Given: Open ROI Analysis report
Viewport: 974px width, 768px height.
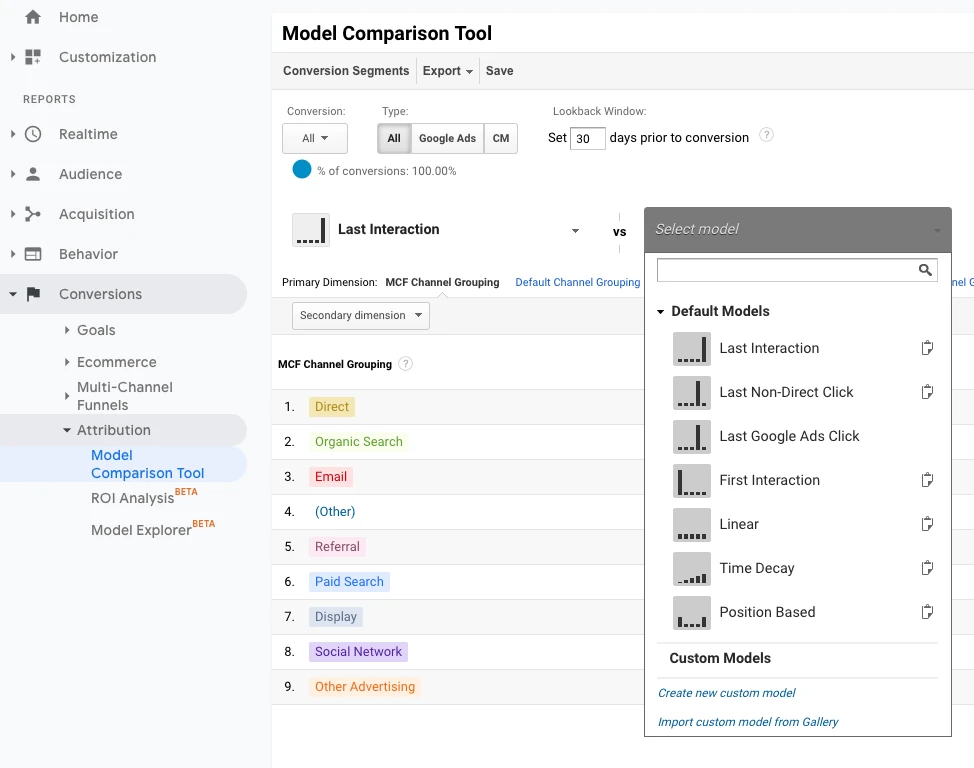Looking at the screenshot, I should [x=132, y=498].
